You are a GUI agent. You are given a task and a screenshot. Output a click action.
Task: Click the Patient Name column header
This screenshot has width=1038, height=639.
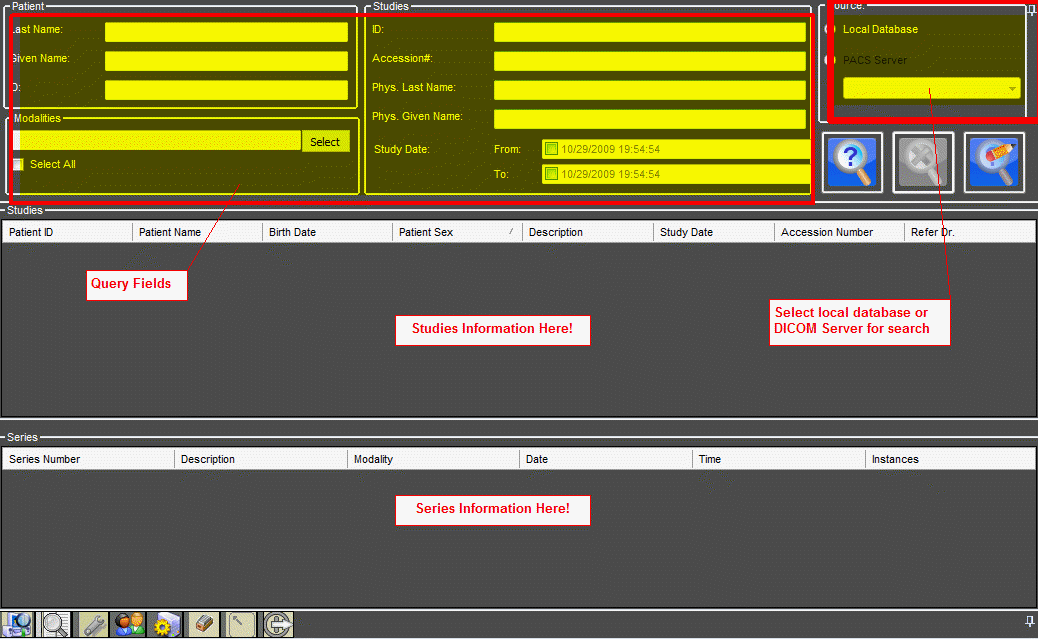pos(196,232)
